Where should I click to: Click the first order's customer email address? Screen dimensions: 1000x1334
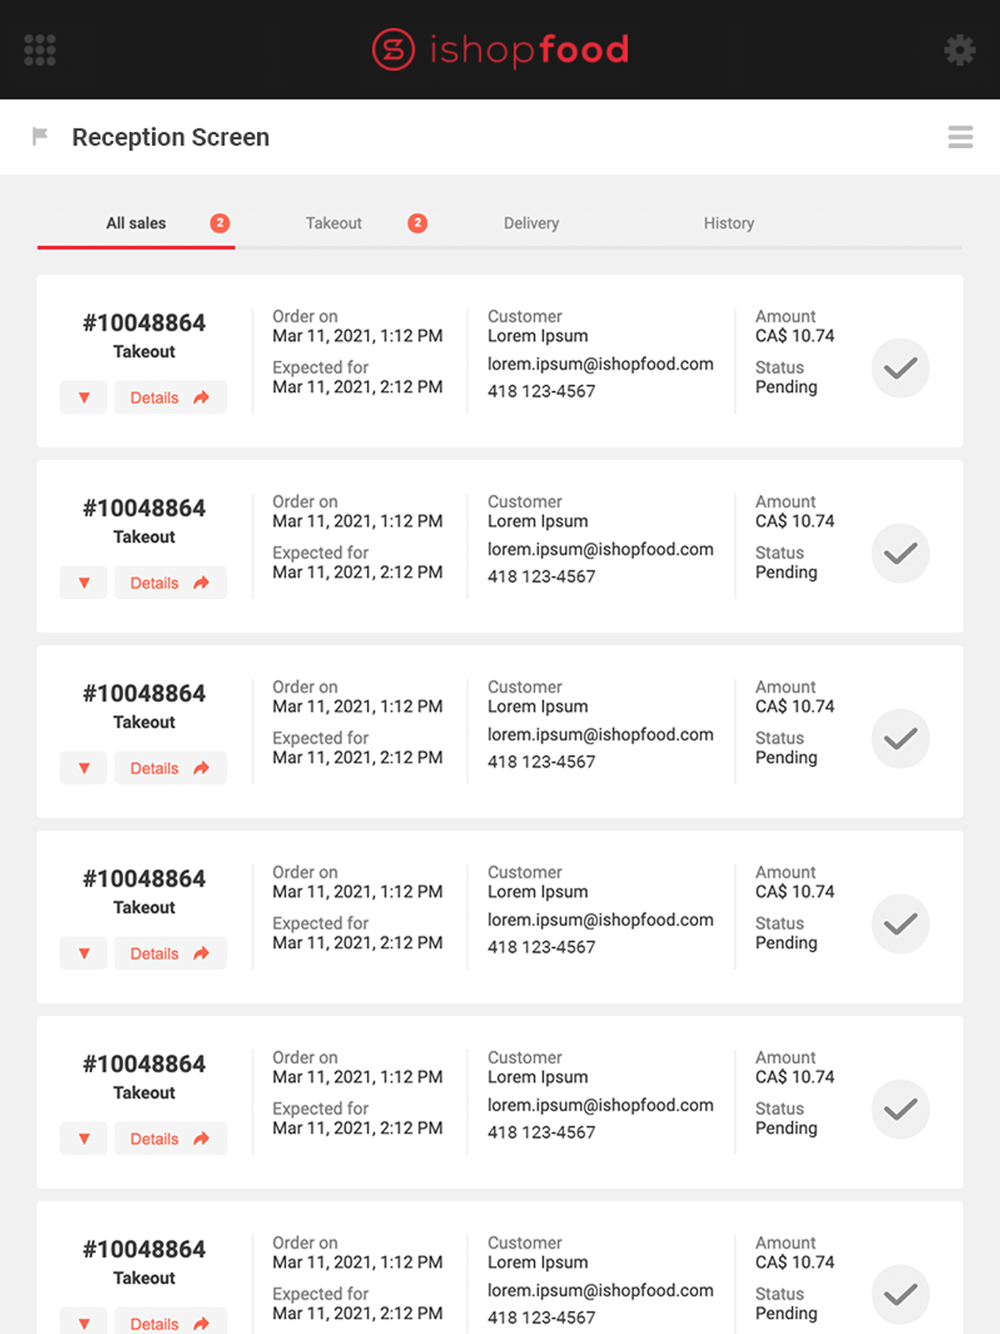click(601, 364)
